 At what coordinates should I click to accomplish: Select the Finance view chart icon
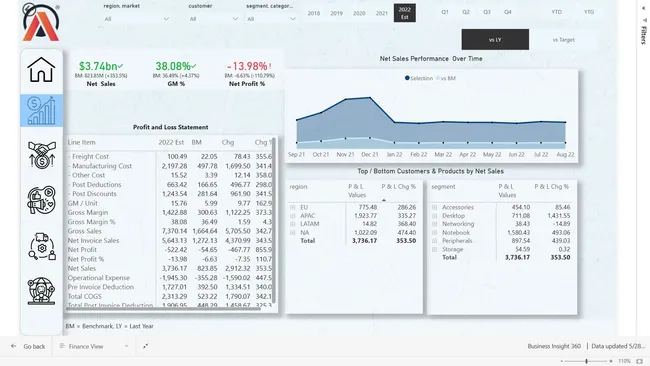click(x=41, y=110)
